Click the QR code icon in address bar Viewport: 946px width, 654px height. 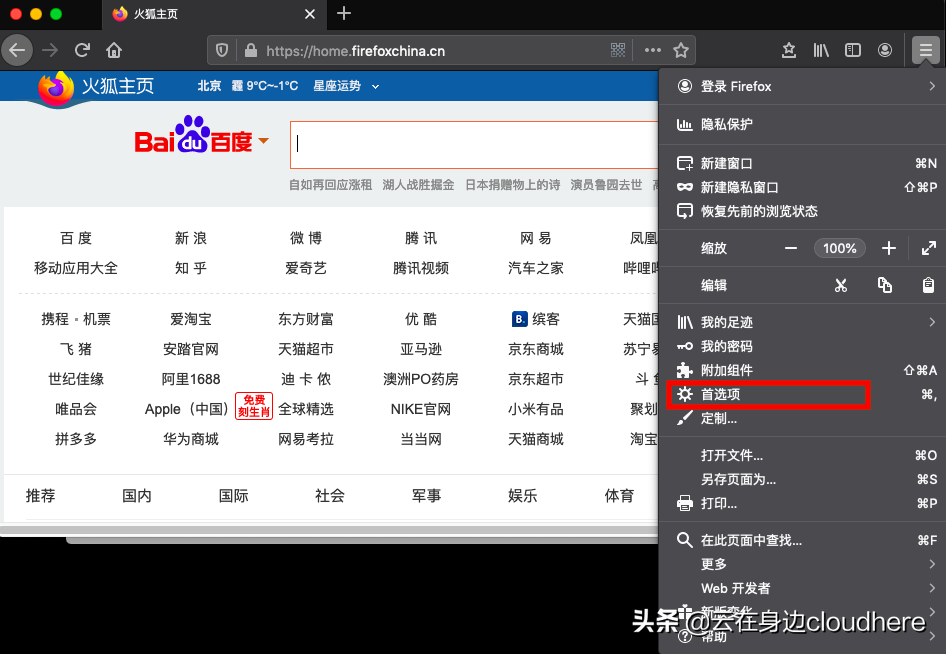[618, 50]
